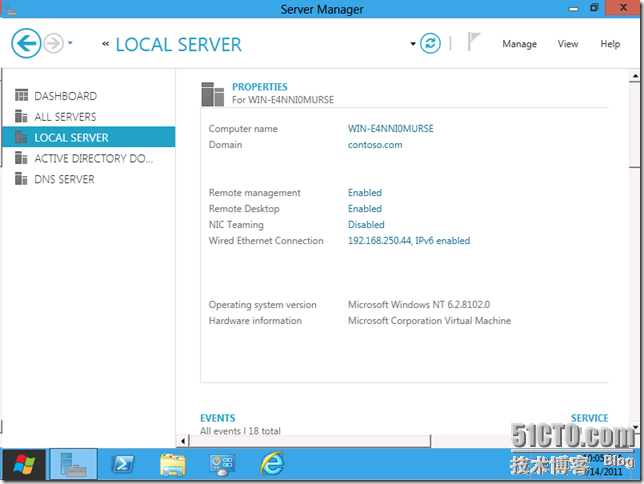Click the back navigation arrow
This screenshot has width=644, height=484.
coord(26,43)
